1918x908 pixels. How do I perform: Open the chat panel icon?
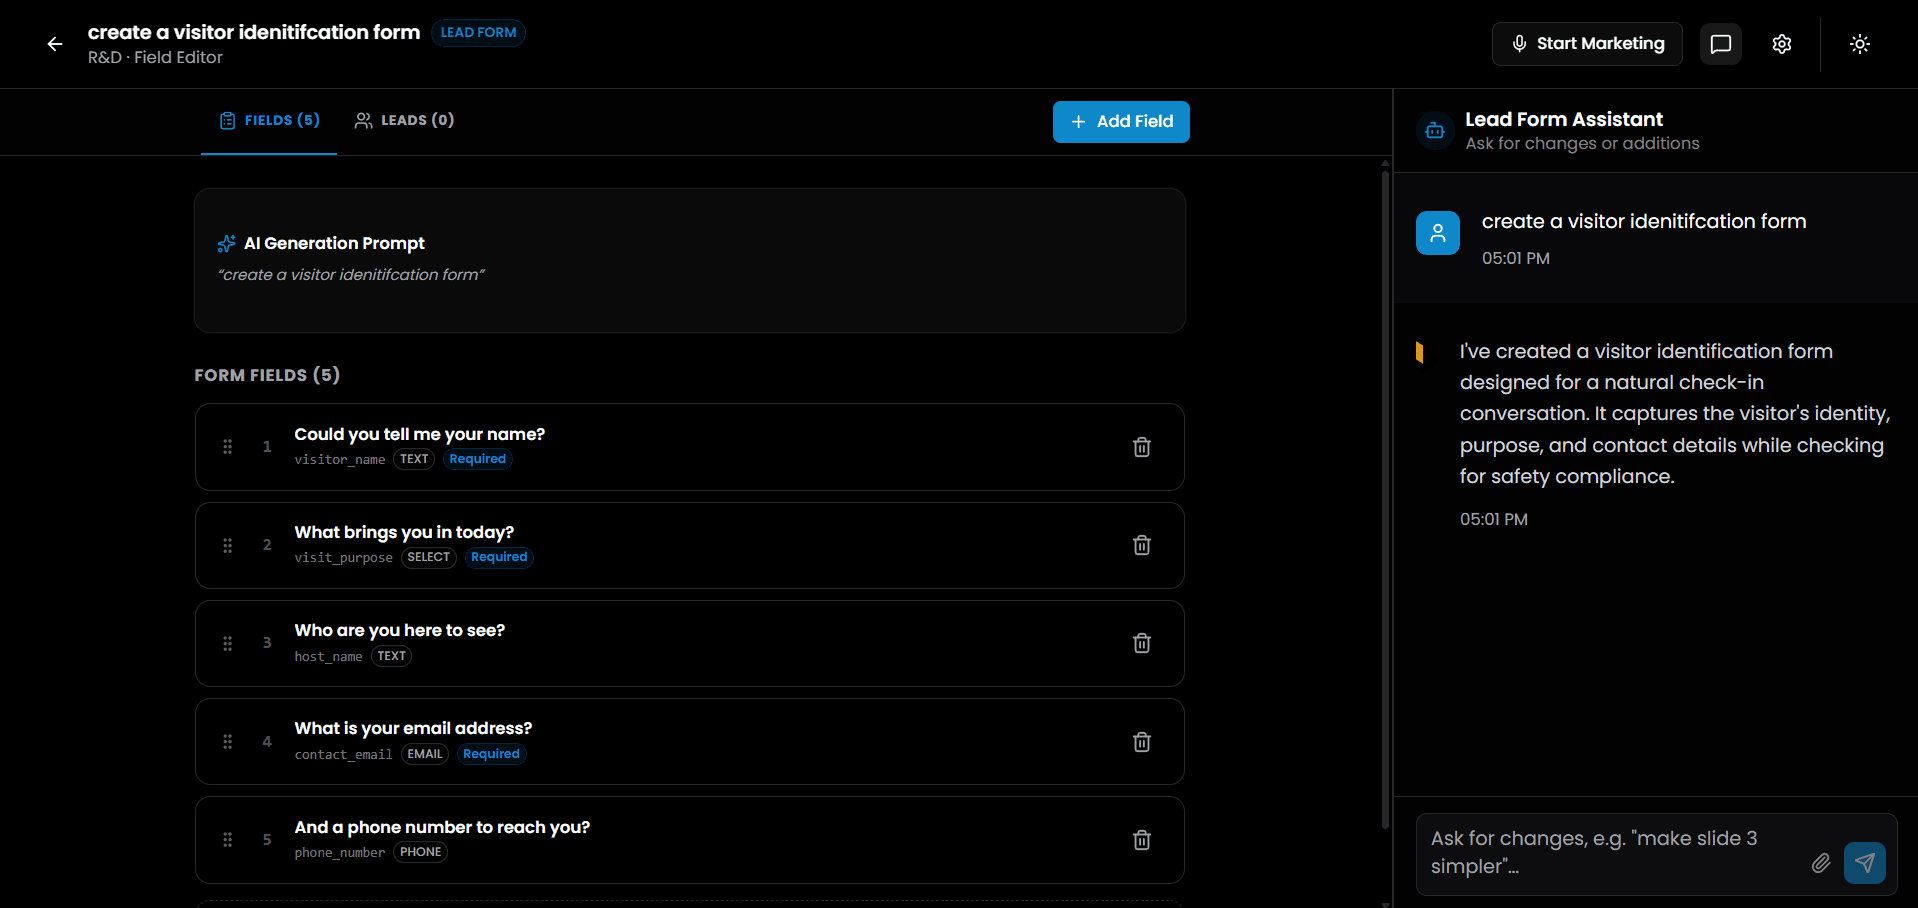(x=1721, y=44)
